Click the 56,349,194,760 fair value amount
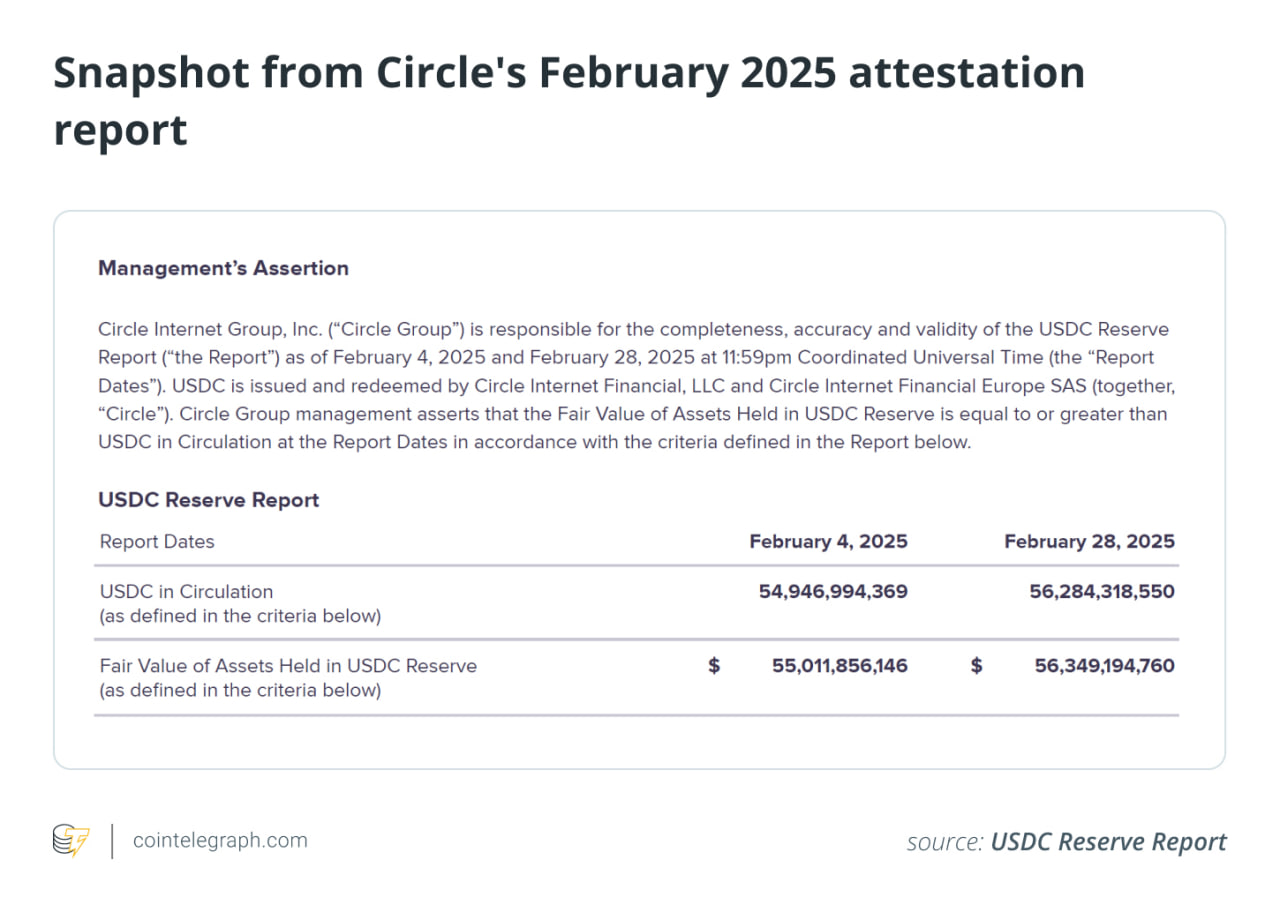 1104,665
